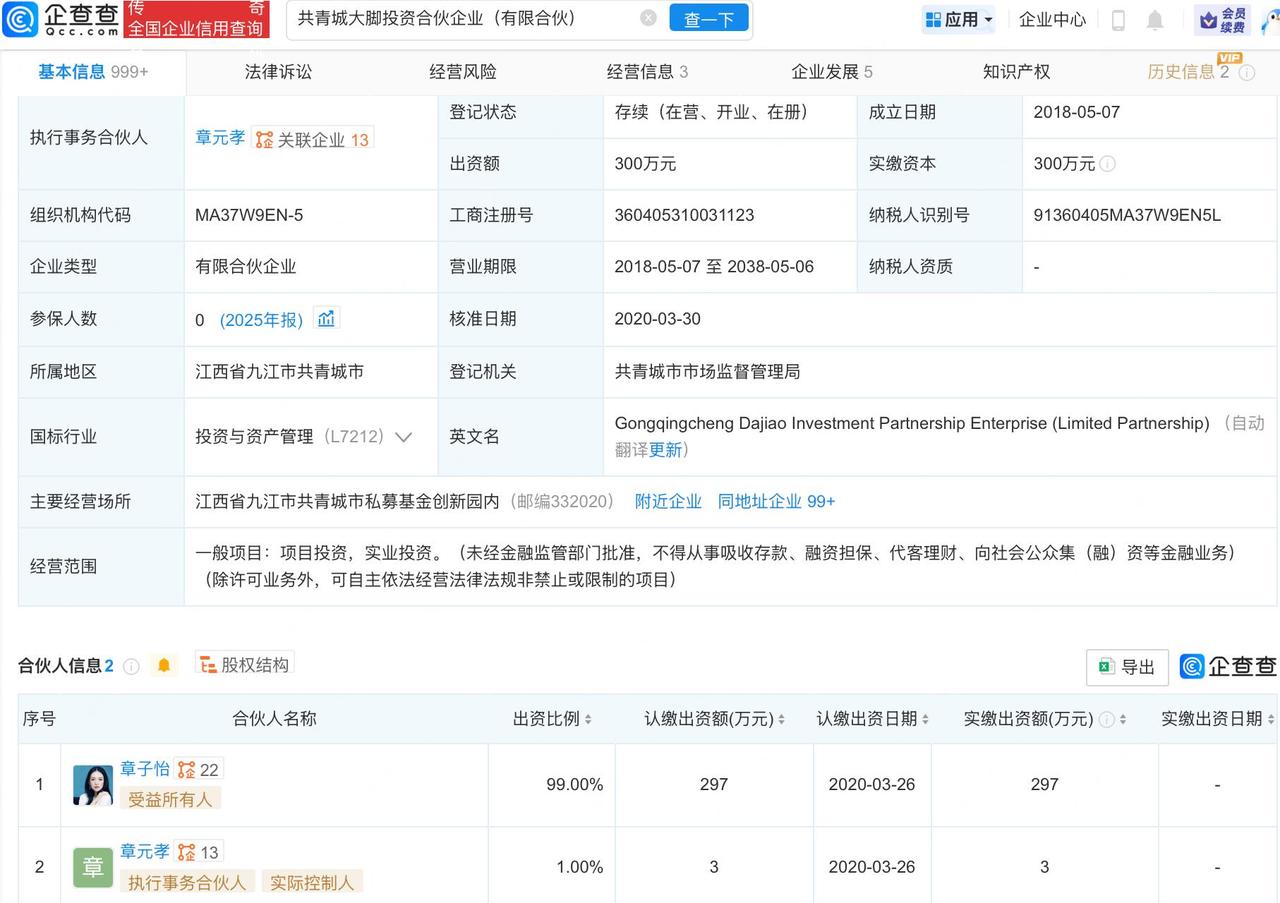Screen dimensions: 1280x903
Task: Click the 会员续费 membership icon
Action: pos(1224,20)
